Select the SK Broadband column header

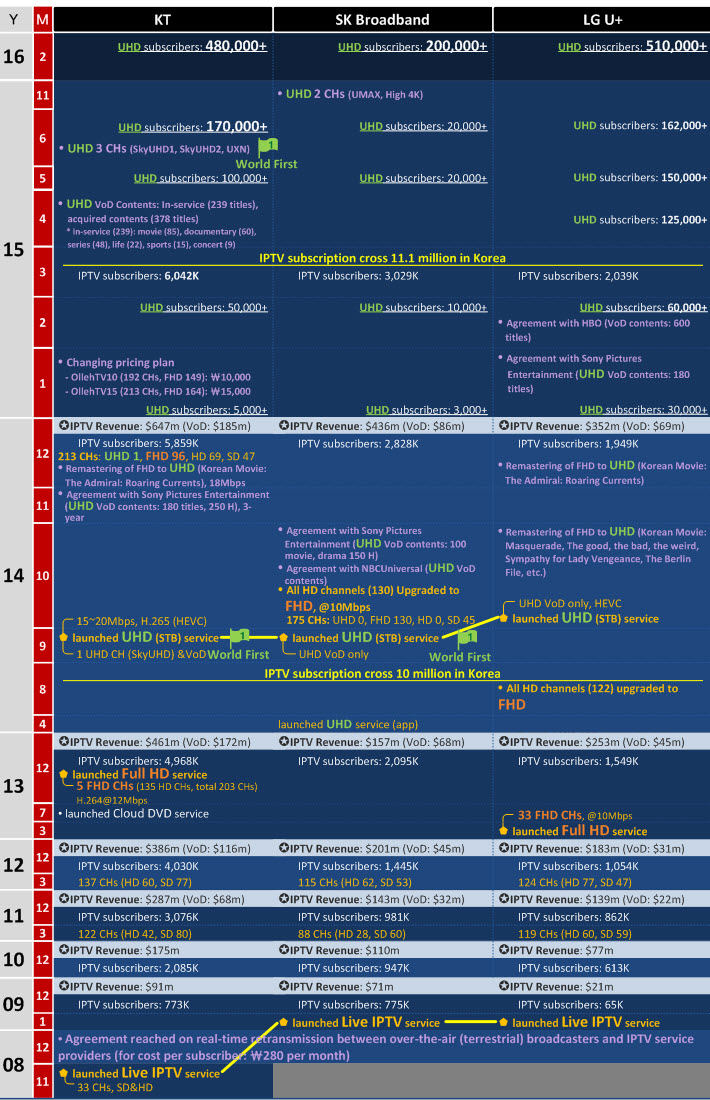(382, 20)
